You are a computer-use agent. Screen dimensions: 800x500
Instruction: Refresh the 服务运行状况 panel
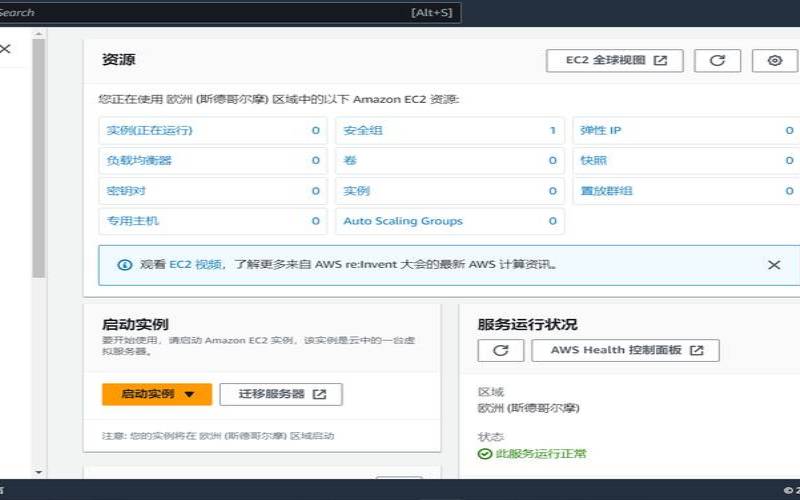click(x=501, y=350)
